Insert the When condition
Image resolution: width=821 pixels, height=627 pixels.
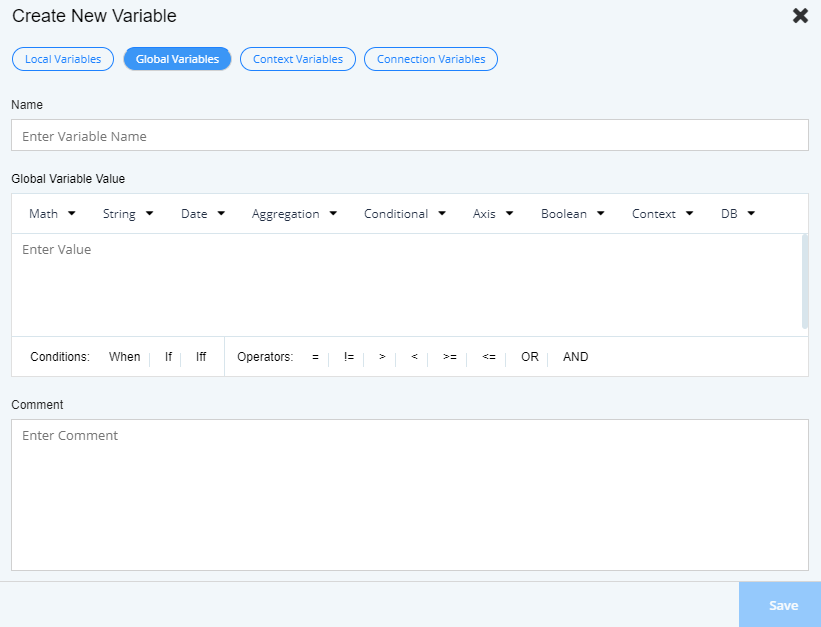coord(125,357)
